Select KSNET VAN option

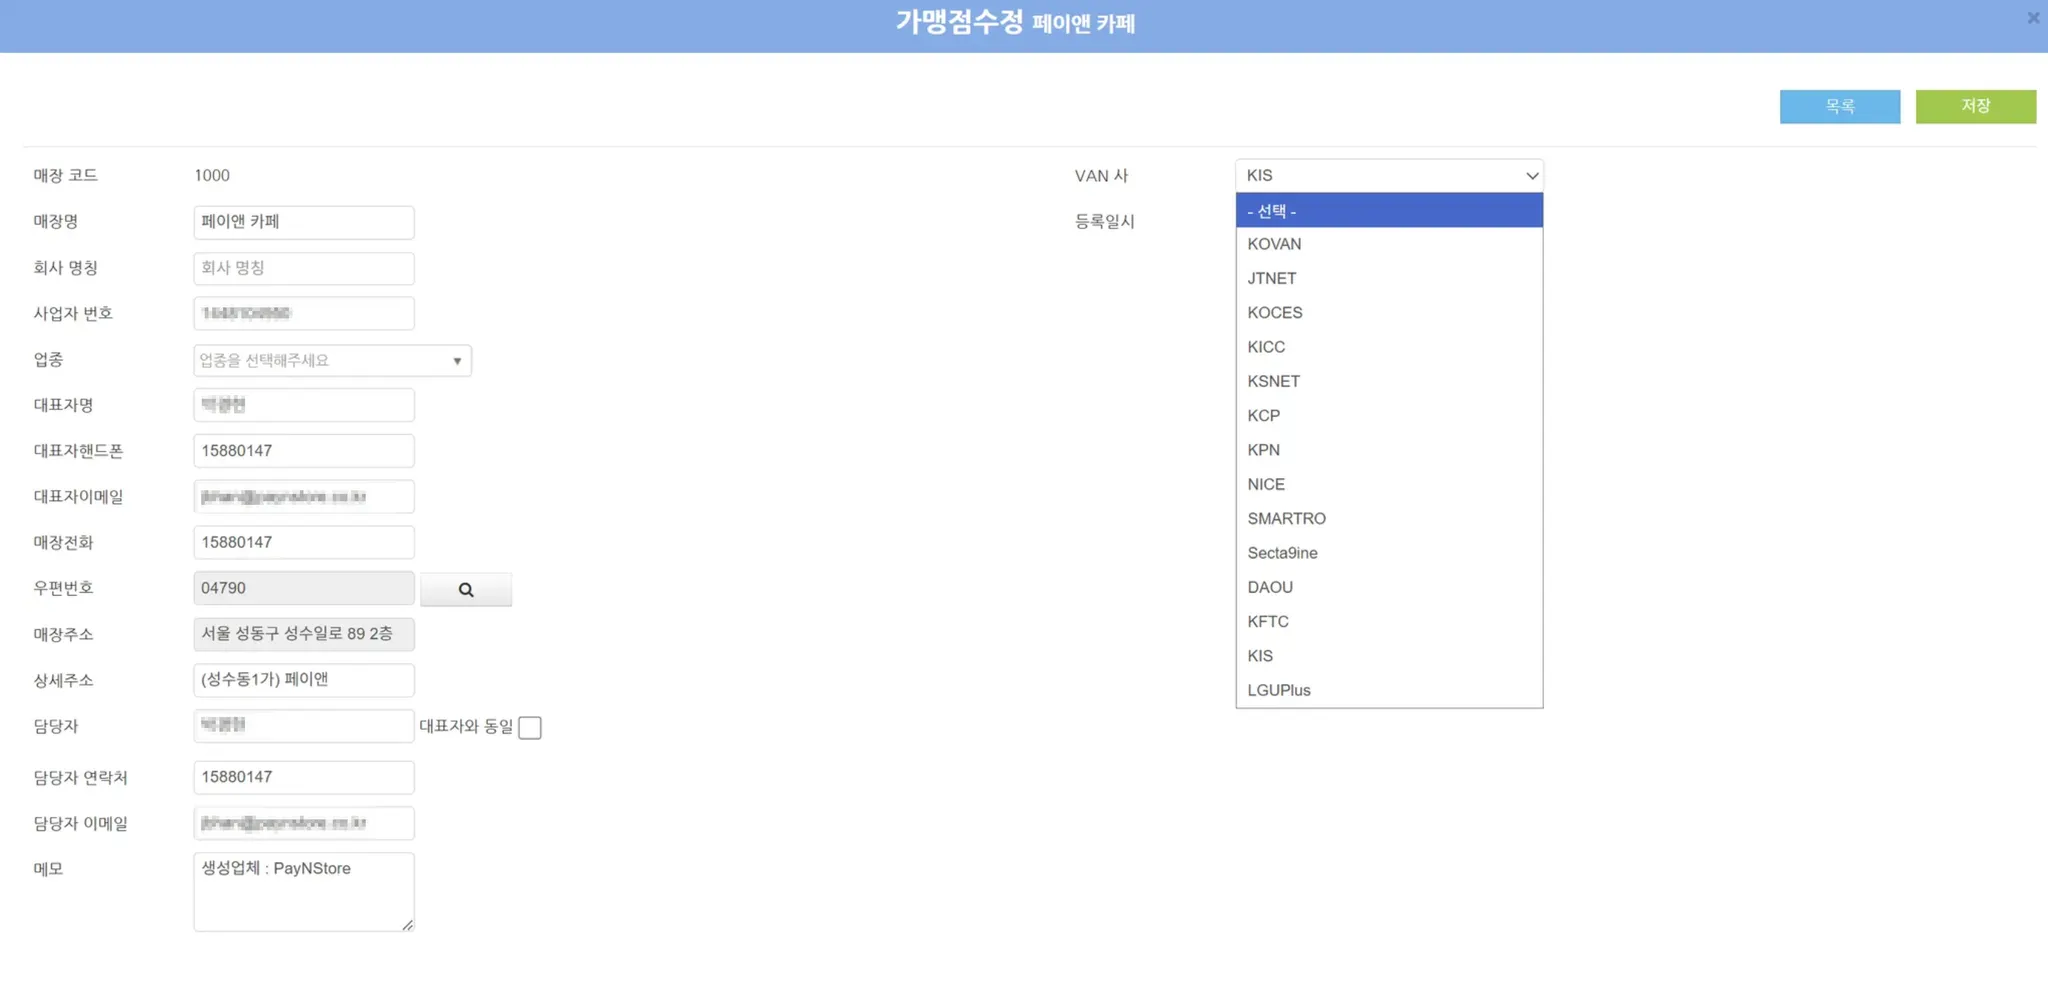(x=1389, y=381)
